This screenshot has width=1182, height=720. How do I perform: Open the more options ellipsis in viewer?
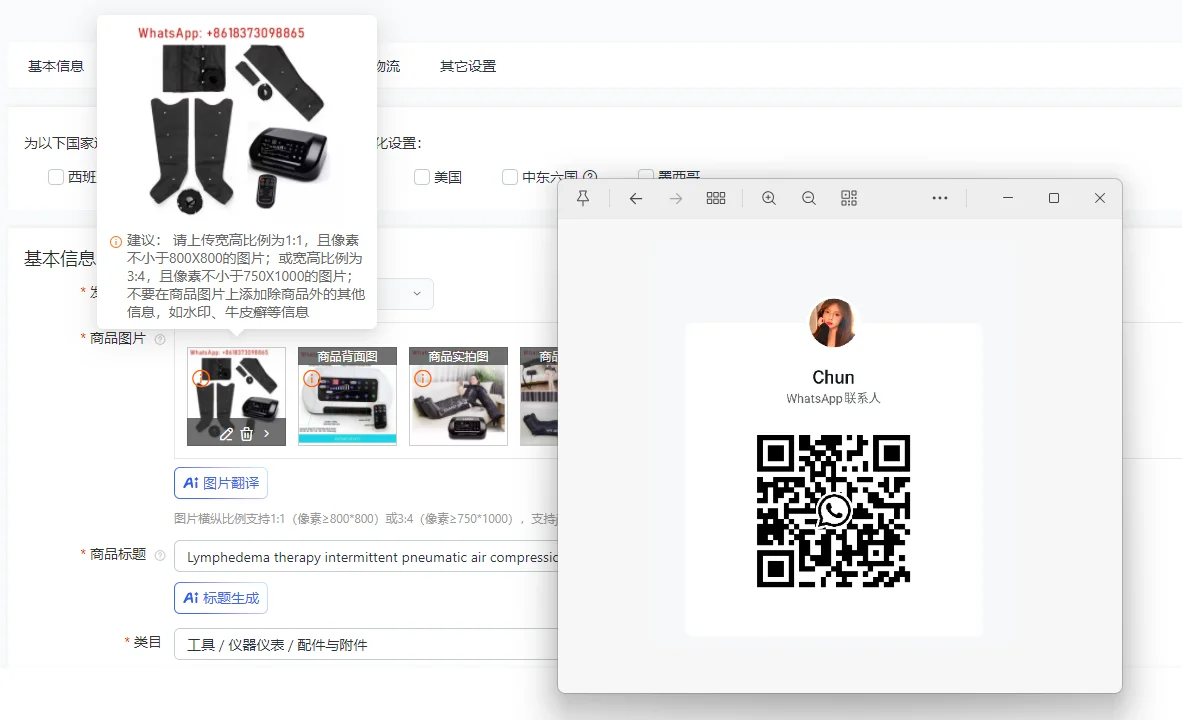pos(939,198)
